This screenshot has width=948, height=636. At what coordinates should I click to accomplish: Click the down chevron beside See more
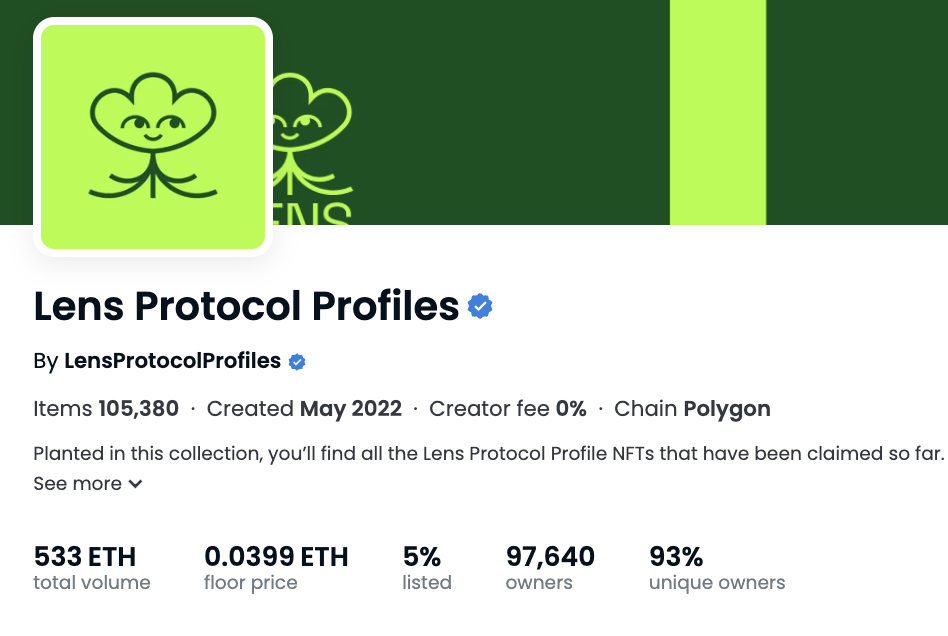click(x=135, y=485)
